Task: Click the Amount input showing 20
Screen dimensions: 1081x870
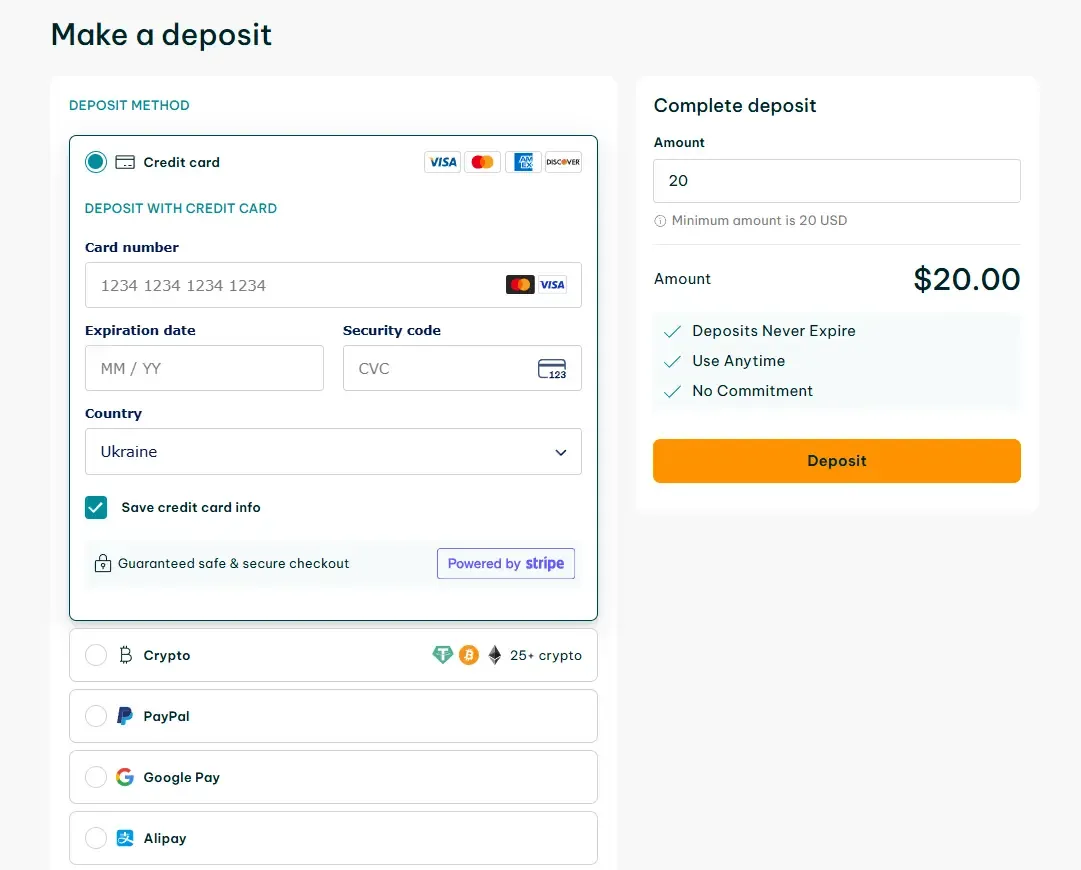Action: (x=836, y=180)
